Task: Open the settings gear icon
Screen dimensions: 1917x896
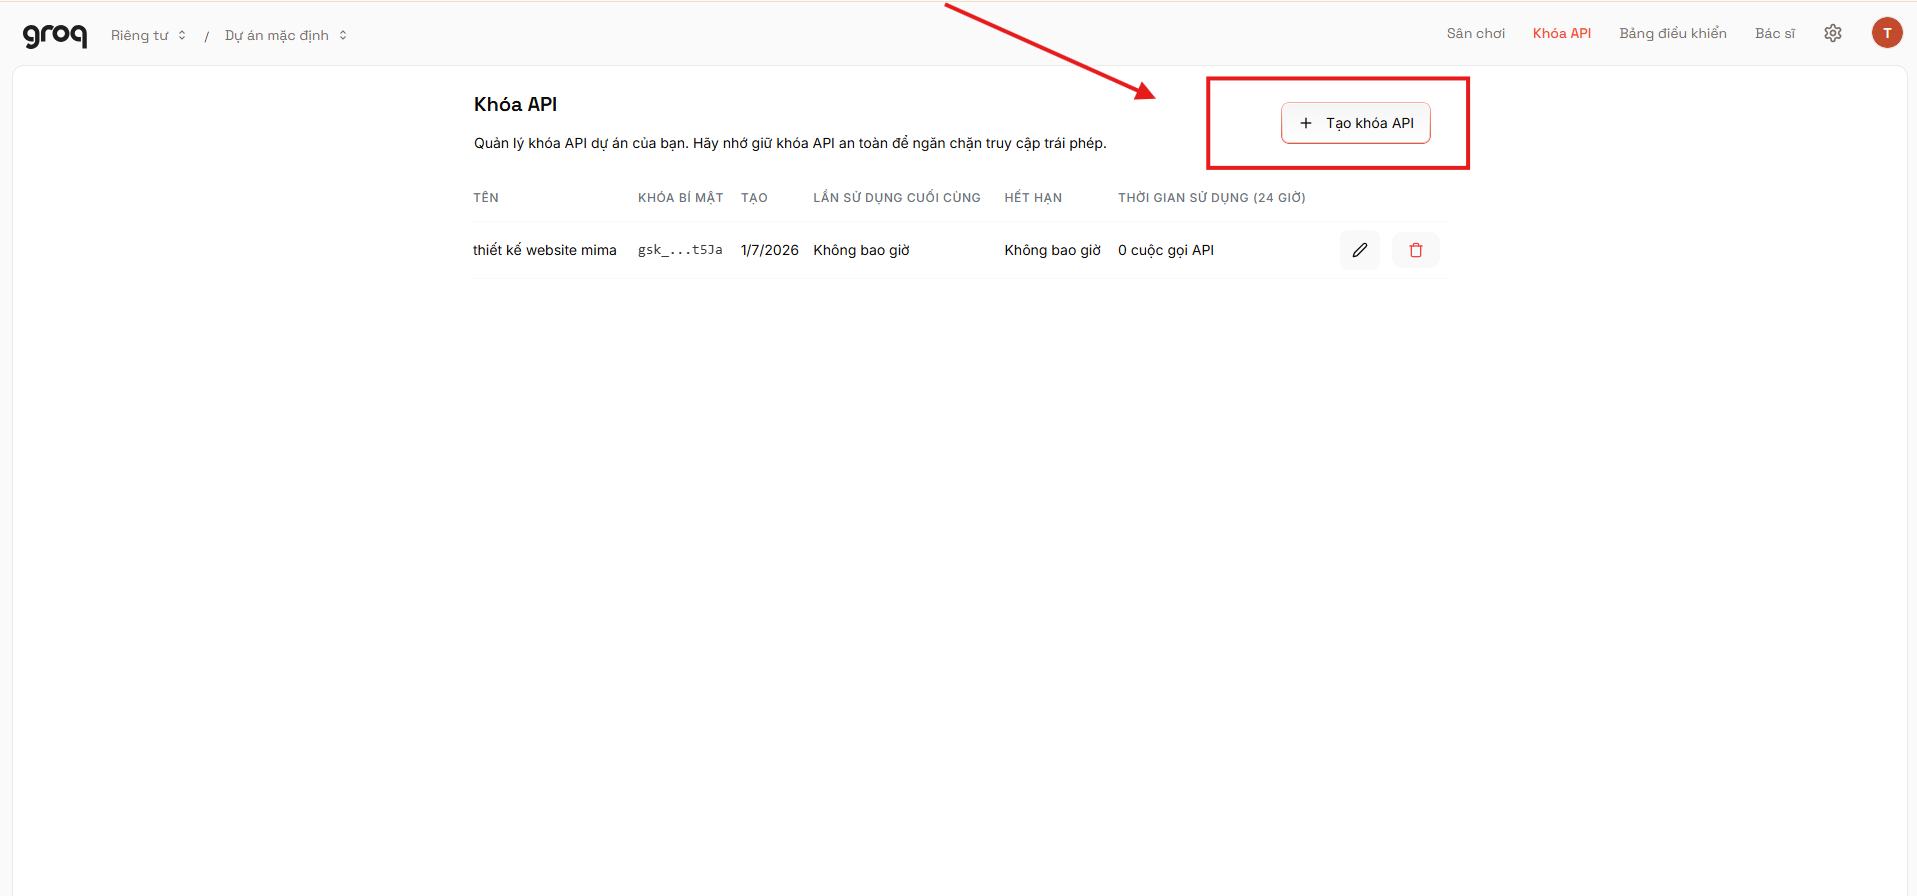Action: [x=1833, y=33]
